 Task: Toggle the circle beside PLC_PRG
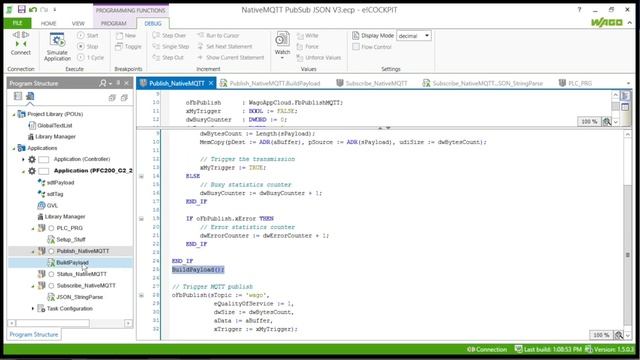coord(51,228)
